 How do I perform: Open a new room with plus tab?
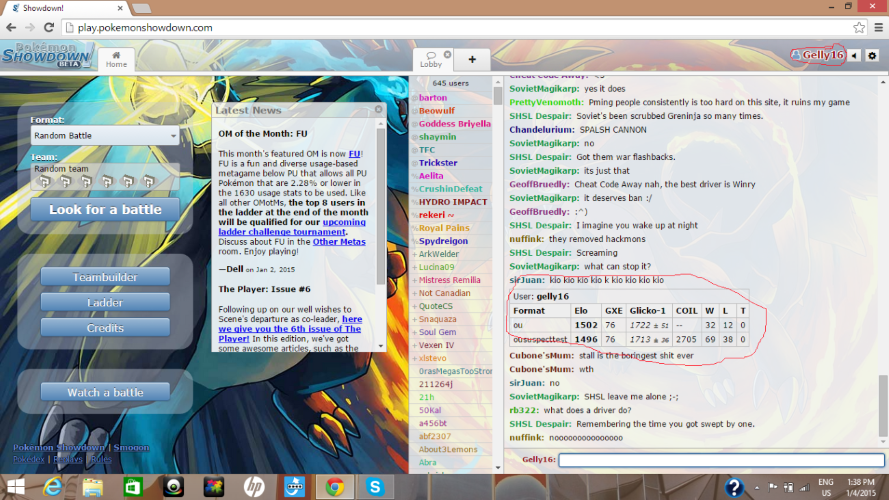click(472, 59)
